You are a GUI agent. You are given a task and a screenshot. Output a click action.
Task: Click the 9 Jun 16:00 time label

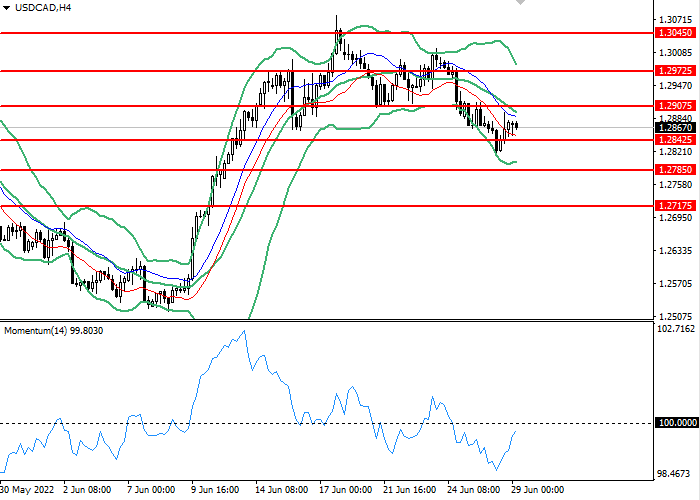pyautogui.click(x=215, y=491)
